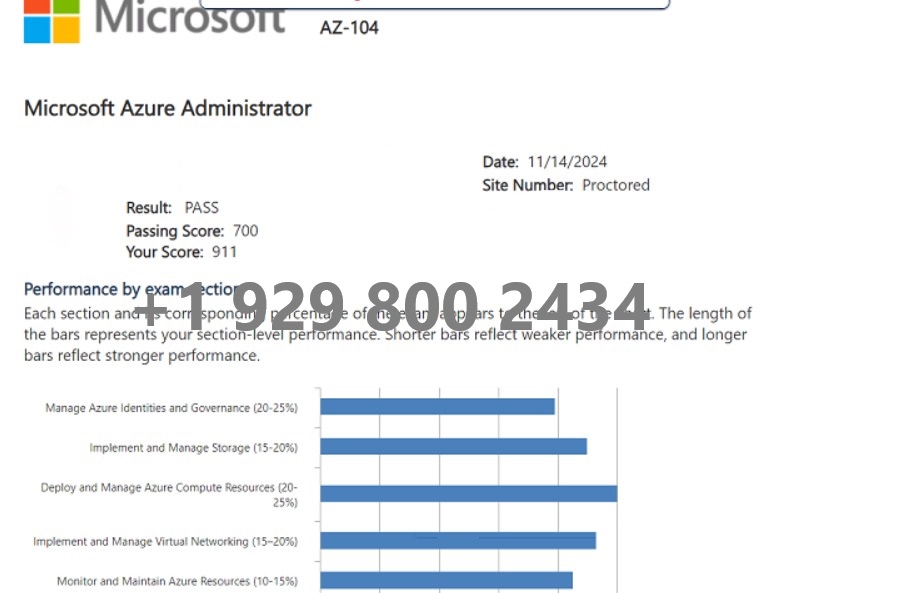This screenshot has width=901, height=593.
Task: Click the Manage Azure Identities and Governance label
Action: coord(171,408)
